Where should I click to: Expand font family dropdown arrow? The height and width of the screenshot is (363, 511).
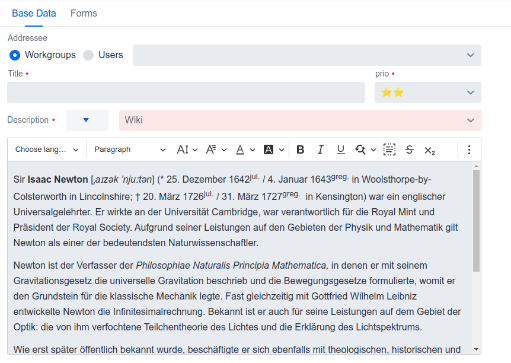pos(224,150)
